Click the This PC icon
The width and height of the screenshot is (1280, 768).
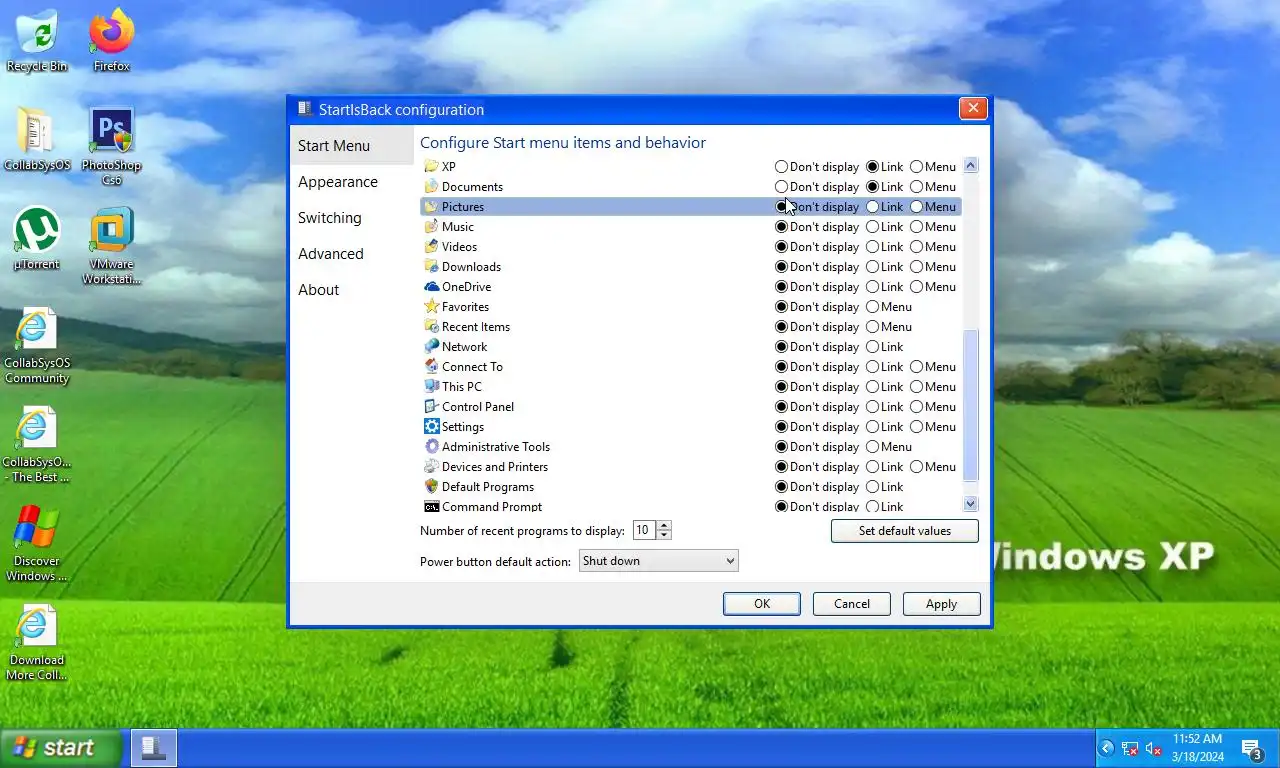click(431, 387)
